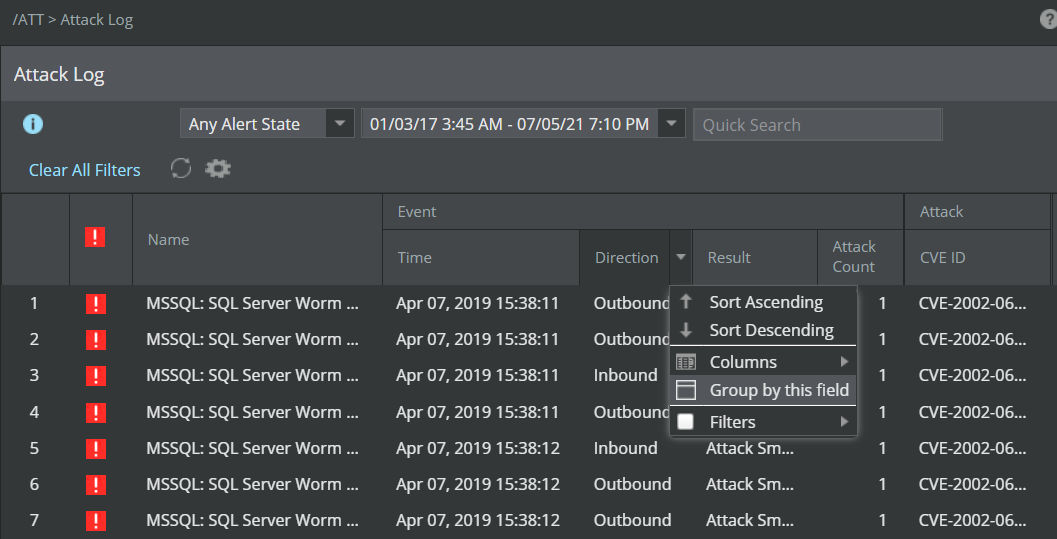The height and width of the screenshot is (539, 1057).
Task: Select Group by this field
Action: [763, 389]
